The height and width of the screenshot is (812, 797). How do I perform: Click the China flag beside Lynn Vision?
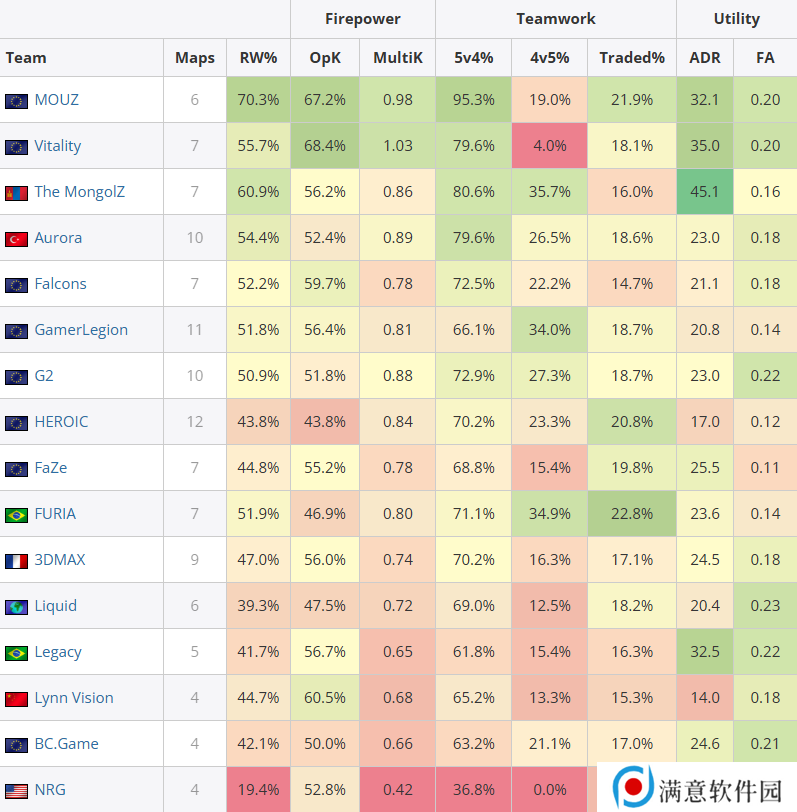click(16, 700)
